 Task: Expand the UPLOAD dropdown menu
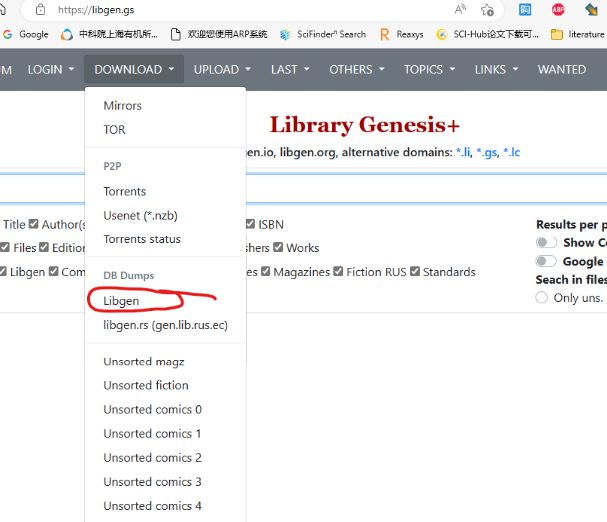(x=223, y=70)
